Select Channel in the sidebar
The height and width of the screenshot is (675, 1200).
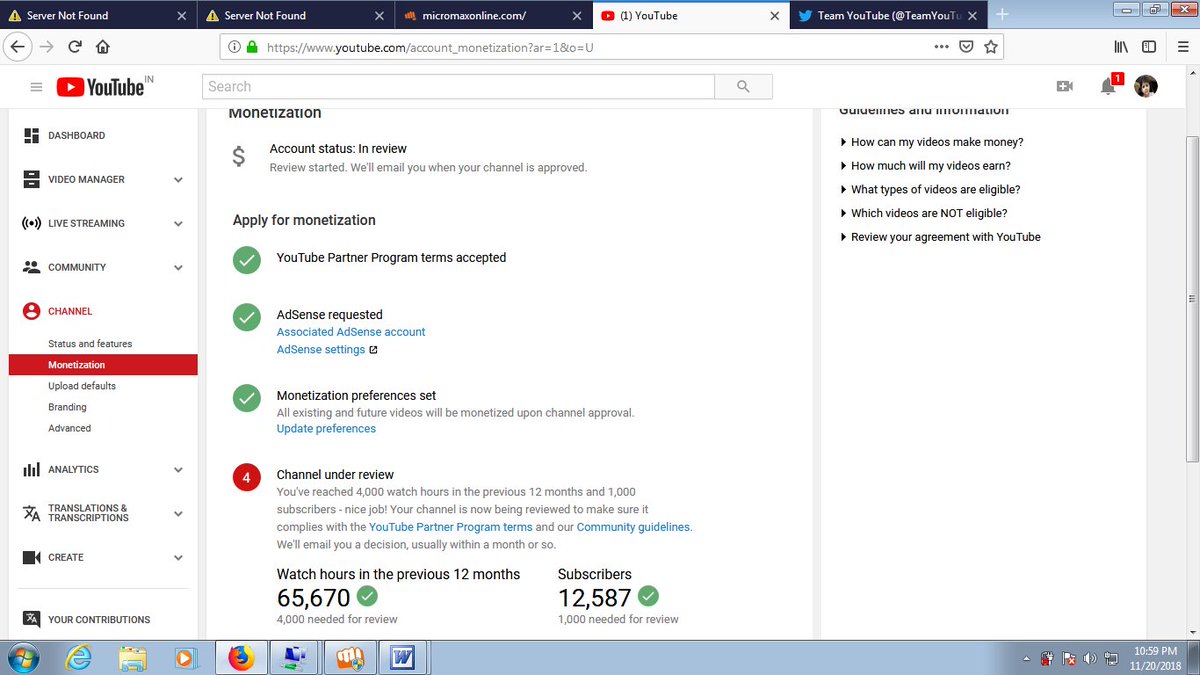pos(69,311)
